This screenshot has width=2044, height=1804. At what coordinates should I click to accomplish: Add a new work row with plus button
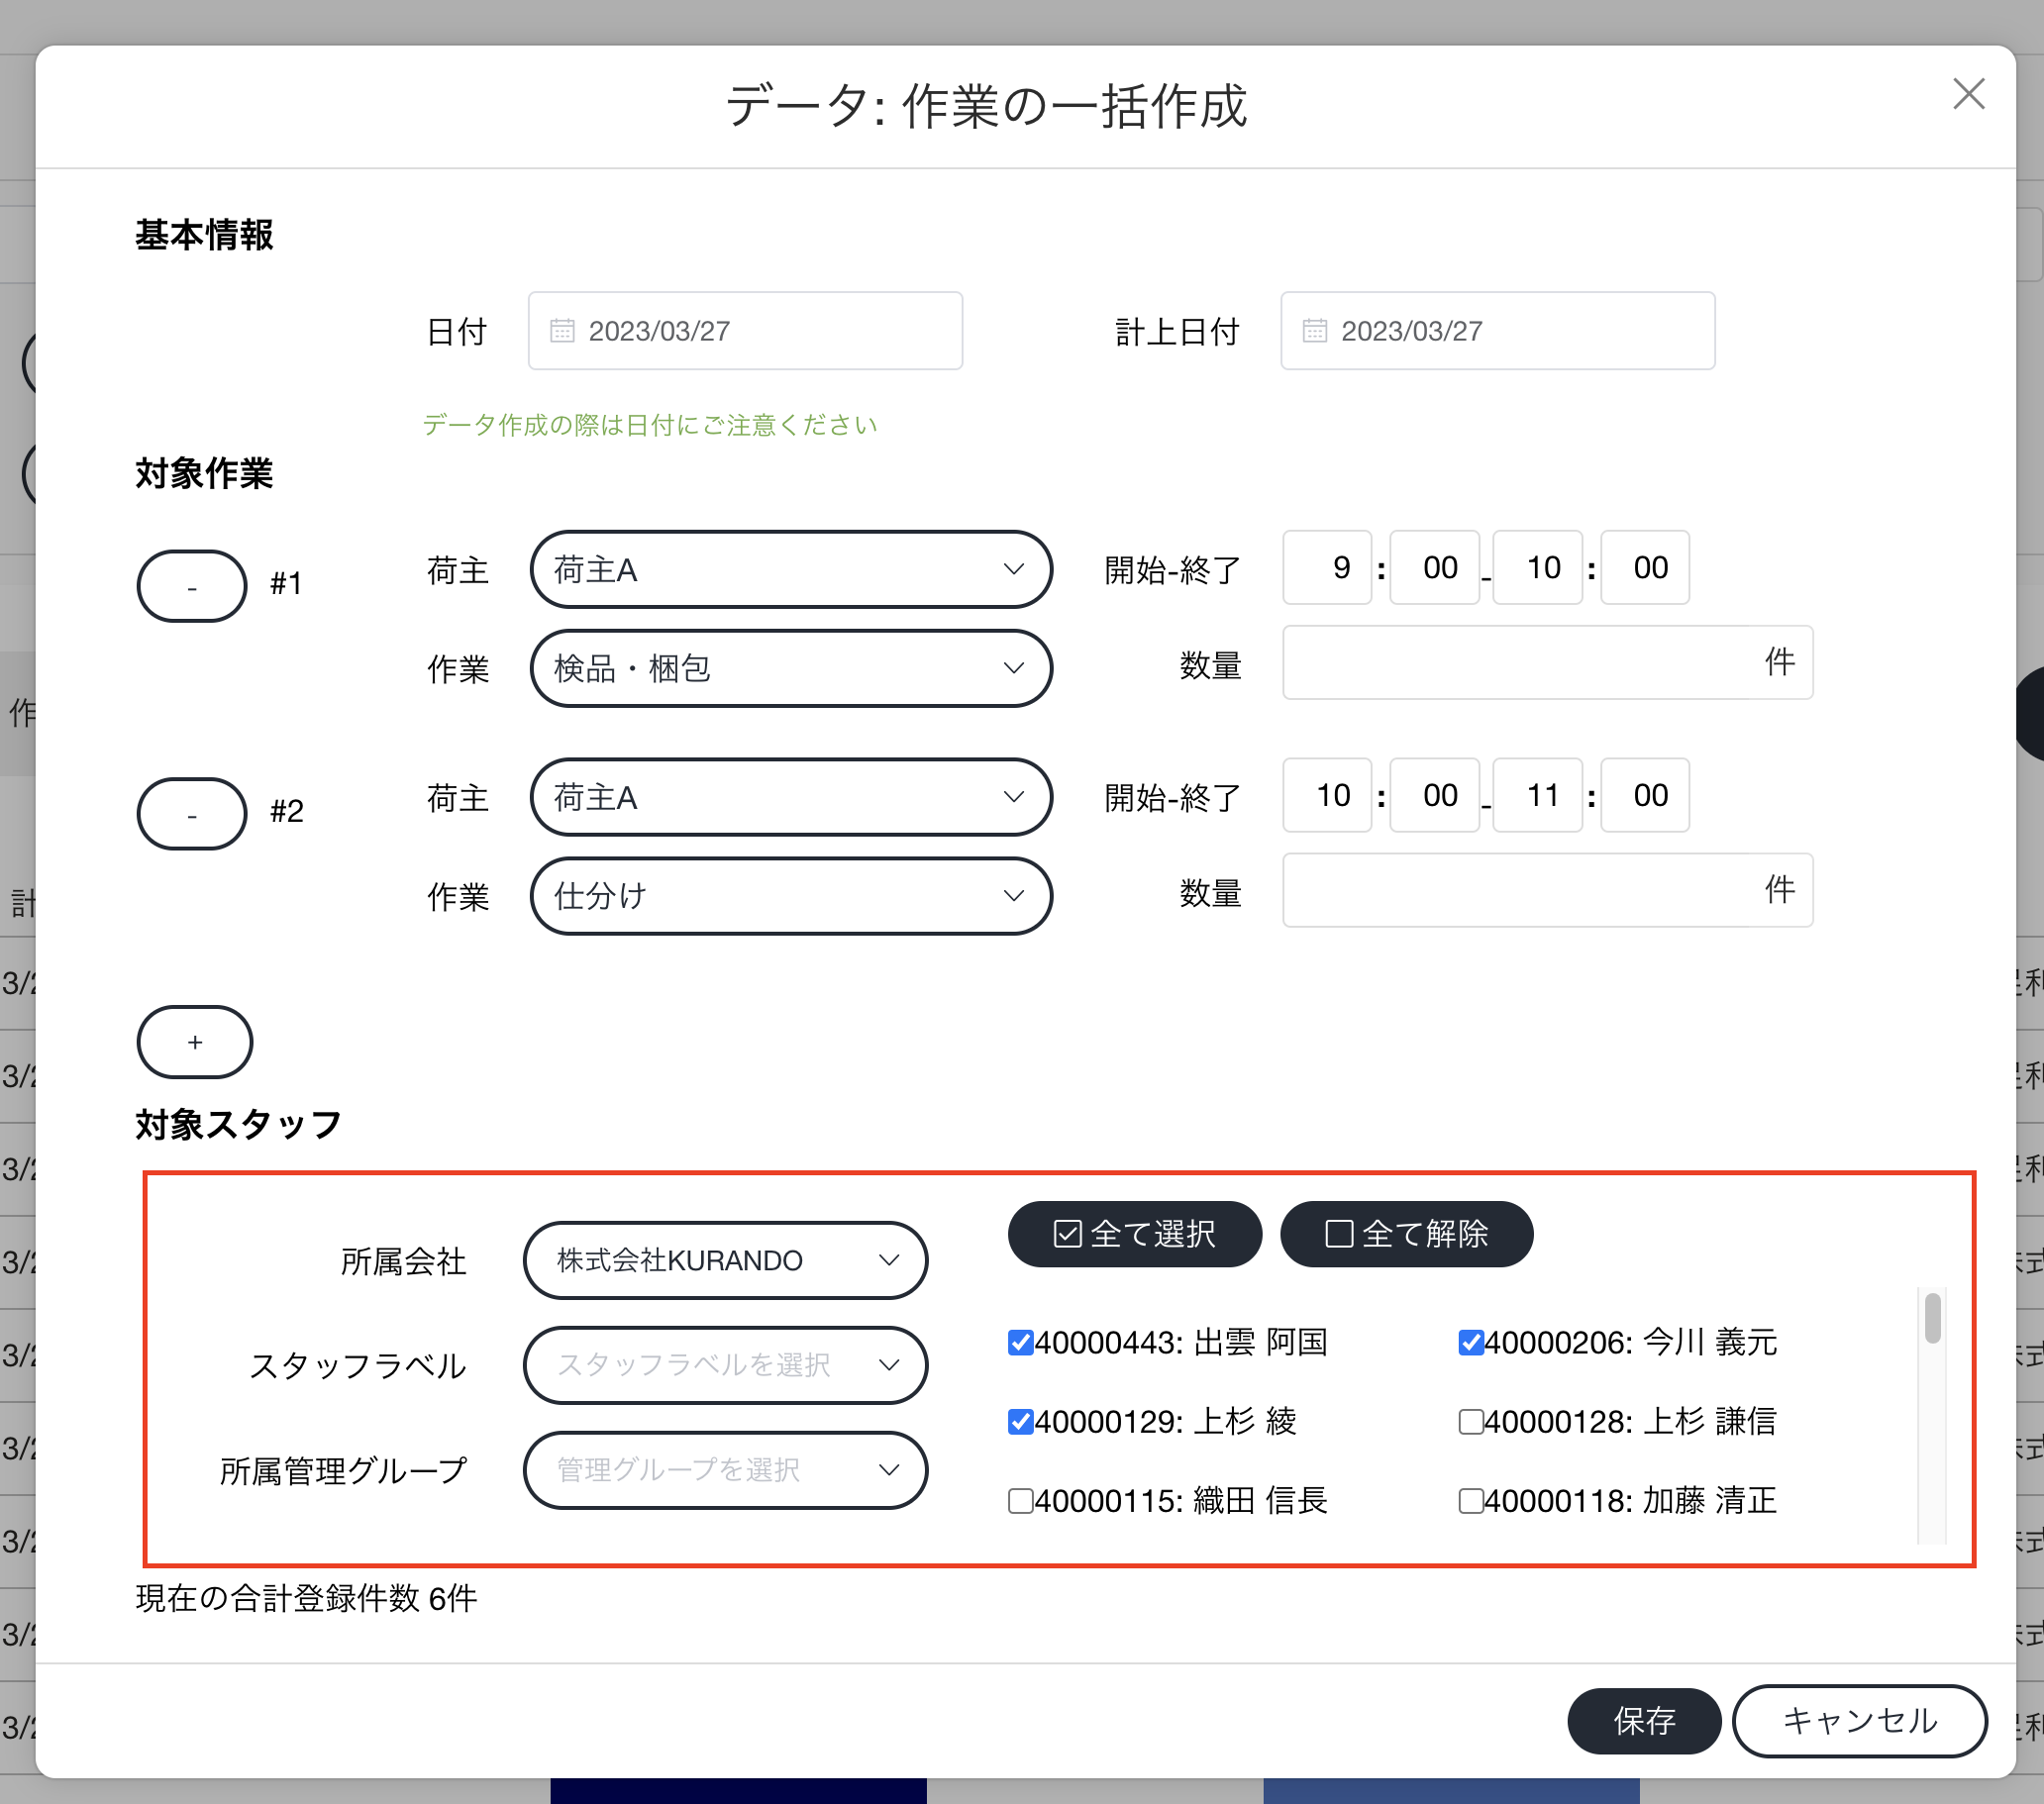195,1042
